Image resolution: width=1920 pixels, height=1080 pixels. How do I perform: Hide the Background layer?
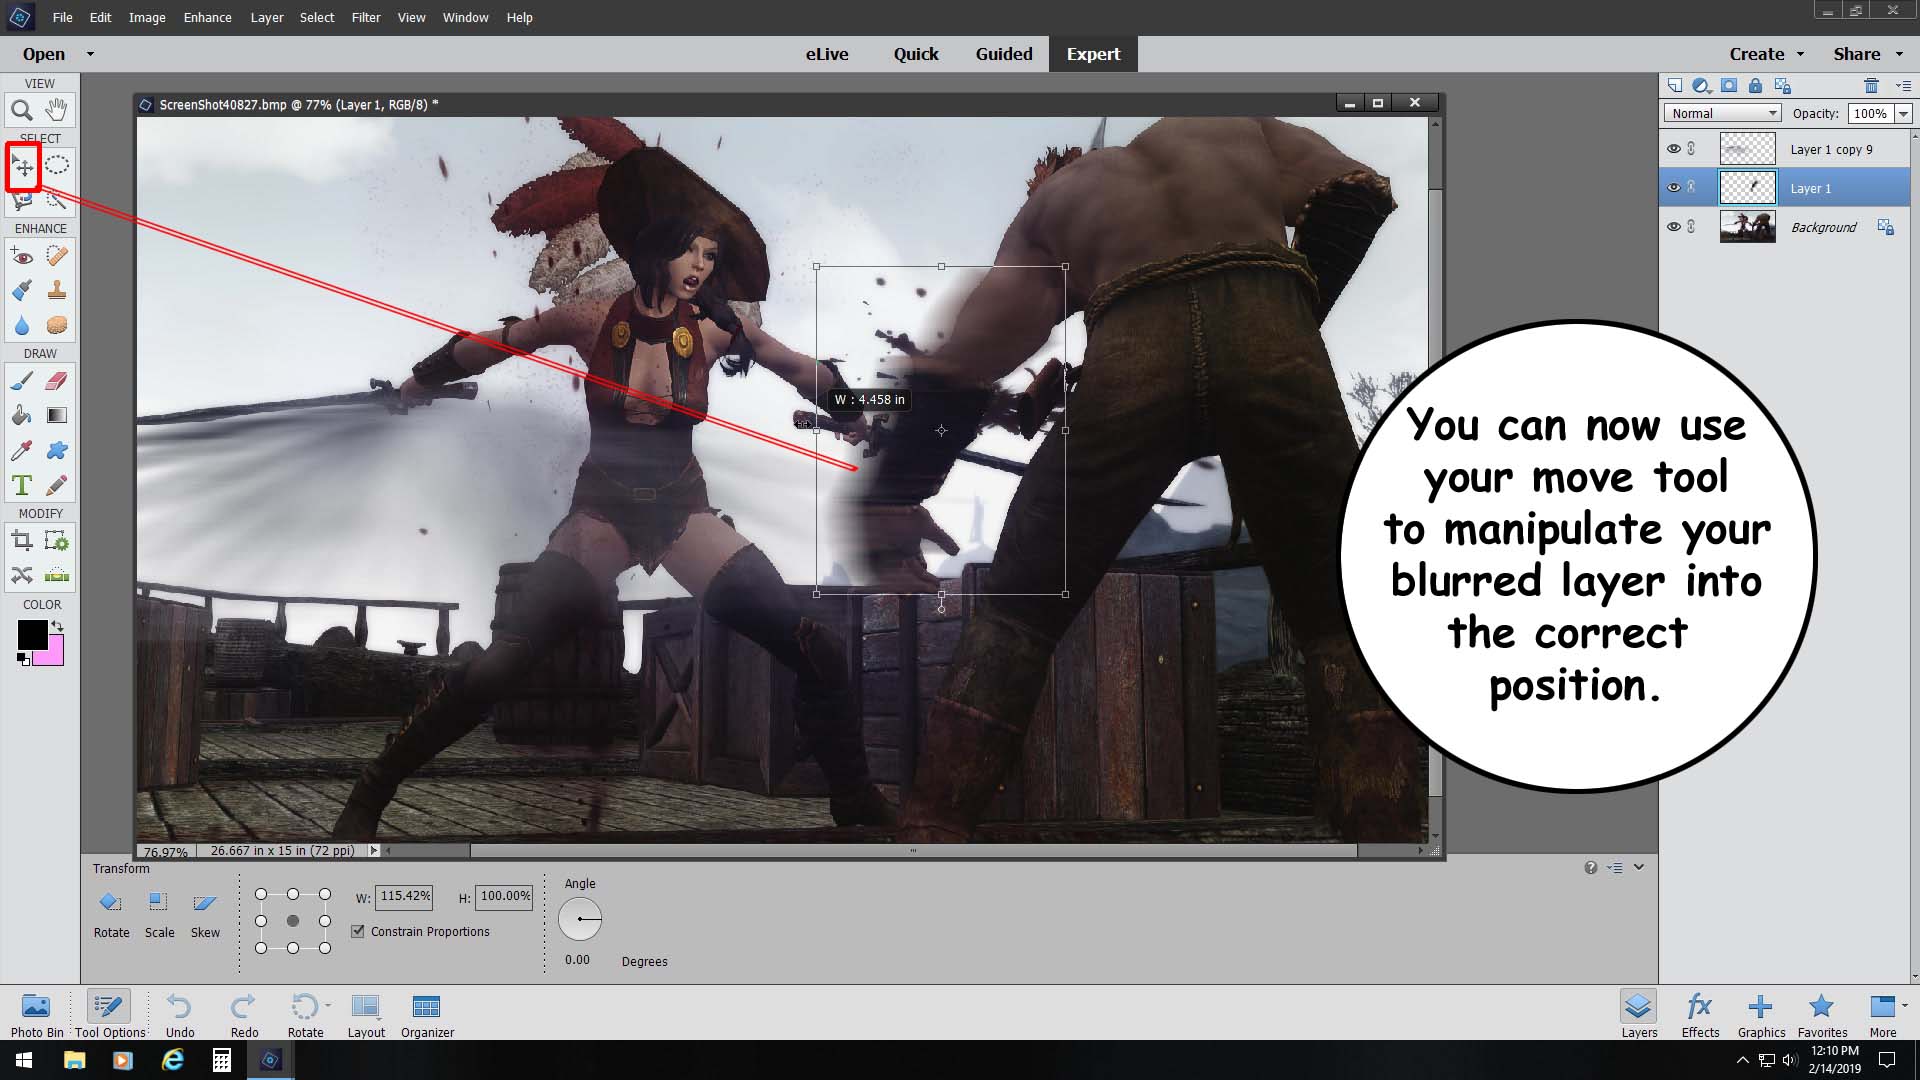[1673, 227]
